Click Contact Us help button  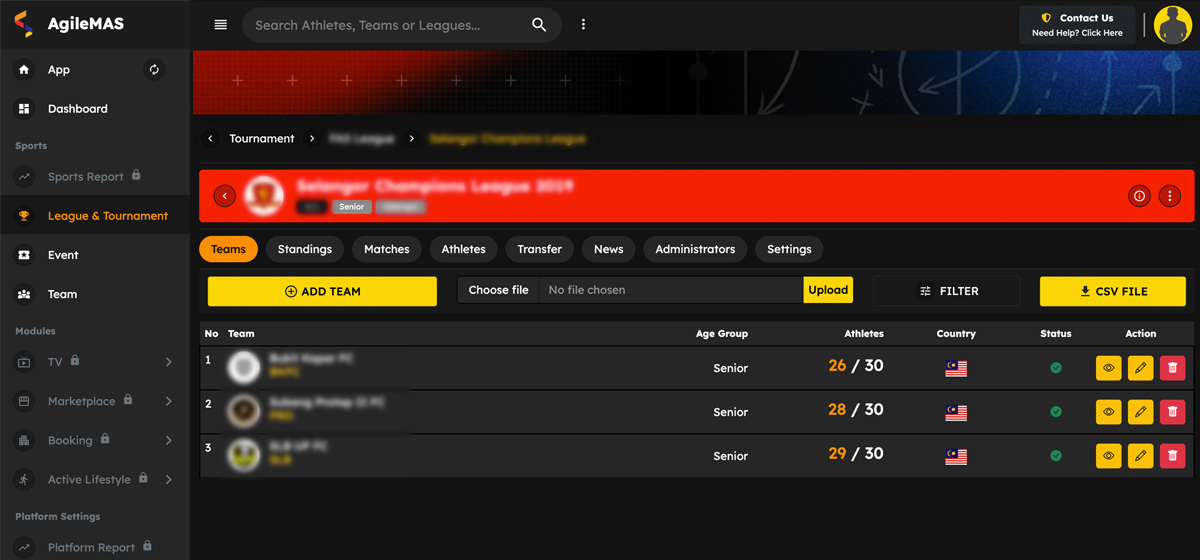click(1077, 25)
